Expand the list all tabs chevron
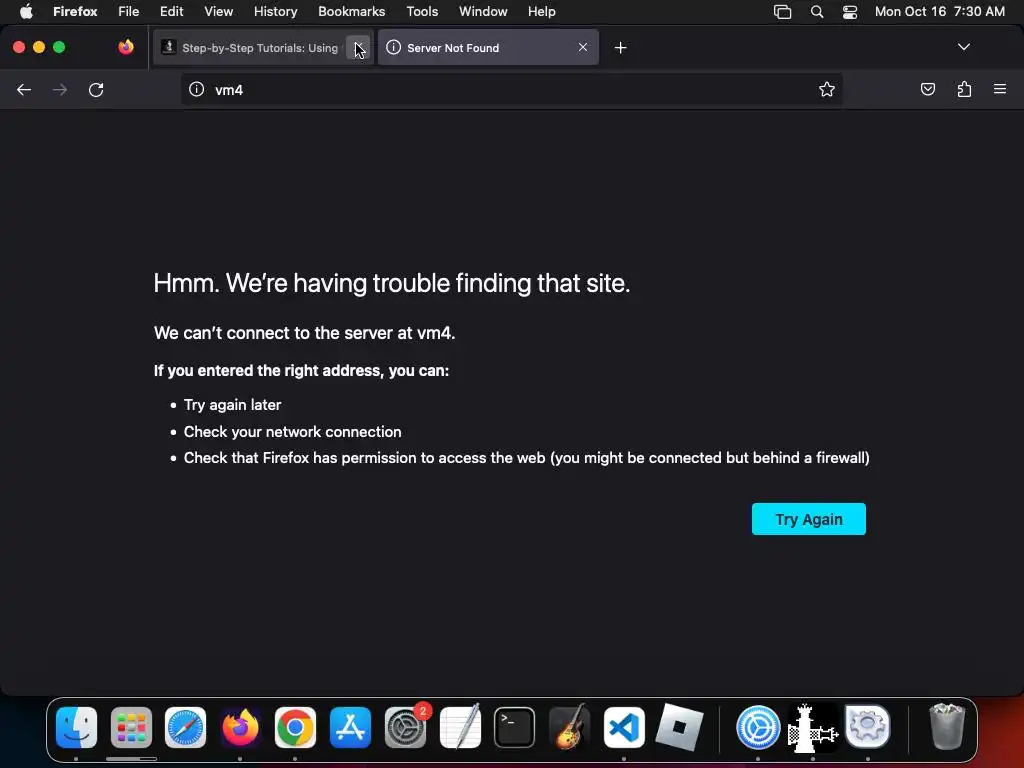 click(963, 47)
